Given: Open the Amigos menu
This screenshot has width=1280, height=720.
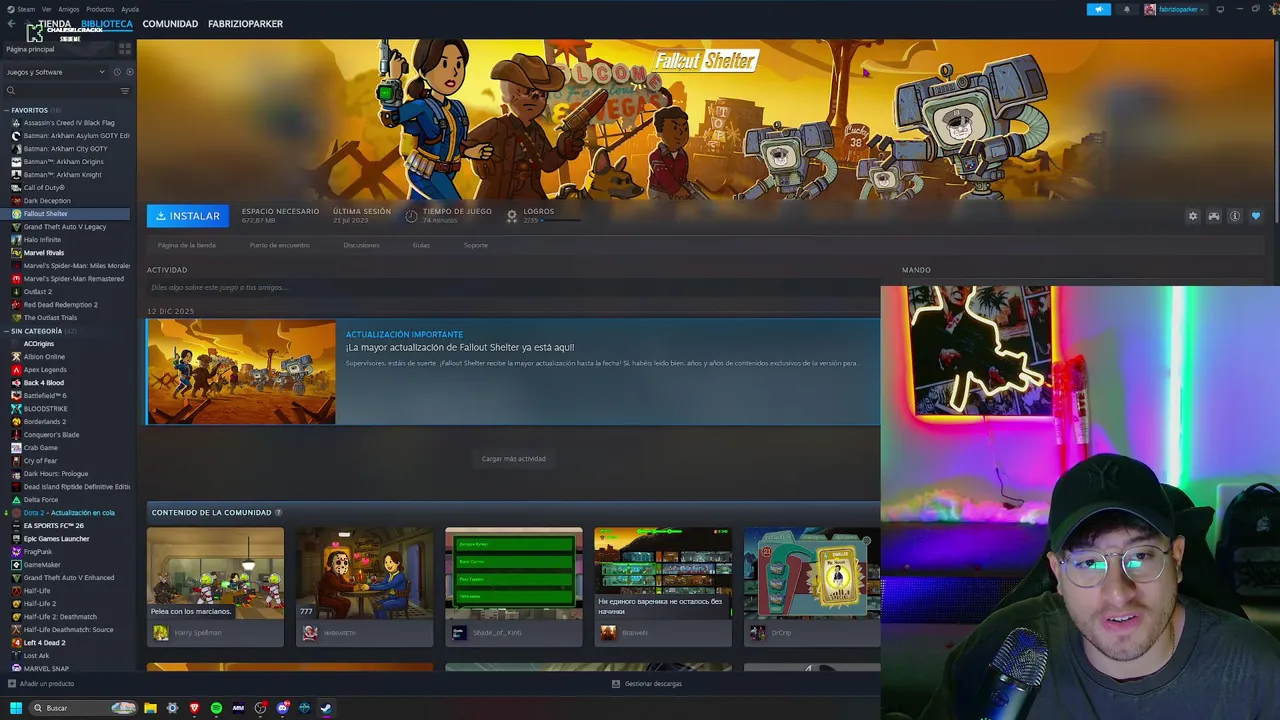Looking at the screenshot, I should pyautogui.click(x=69, y=9).
